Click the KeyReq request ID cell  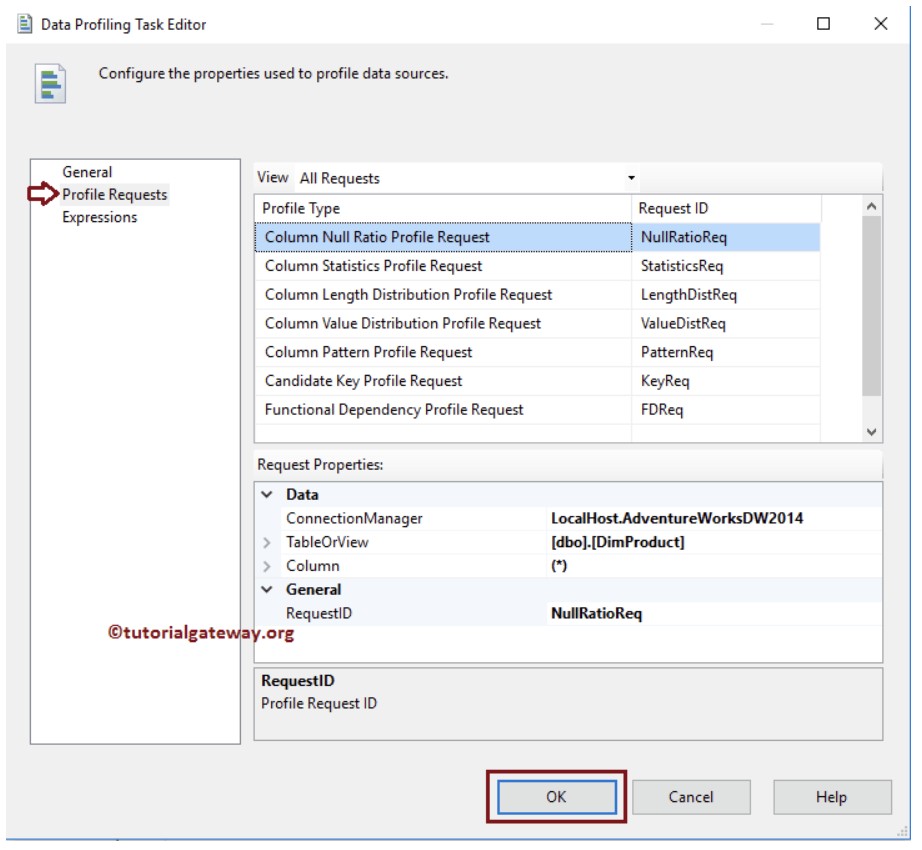(x=726, y=382)
